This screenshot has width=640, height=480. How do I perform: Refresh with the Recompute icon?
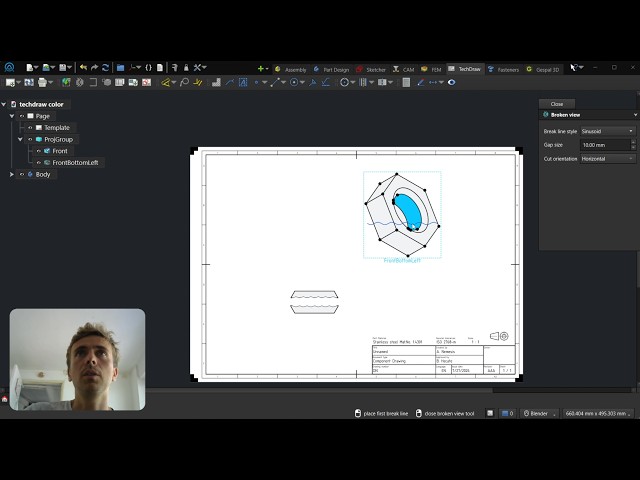[x=106, y=68]
